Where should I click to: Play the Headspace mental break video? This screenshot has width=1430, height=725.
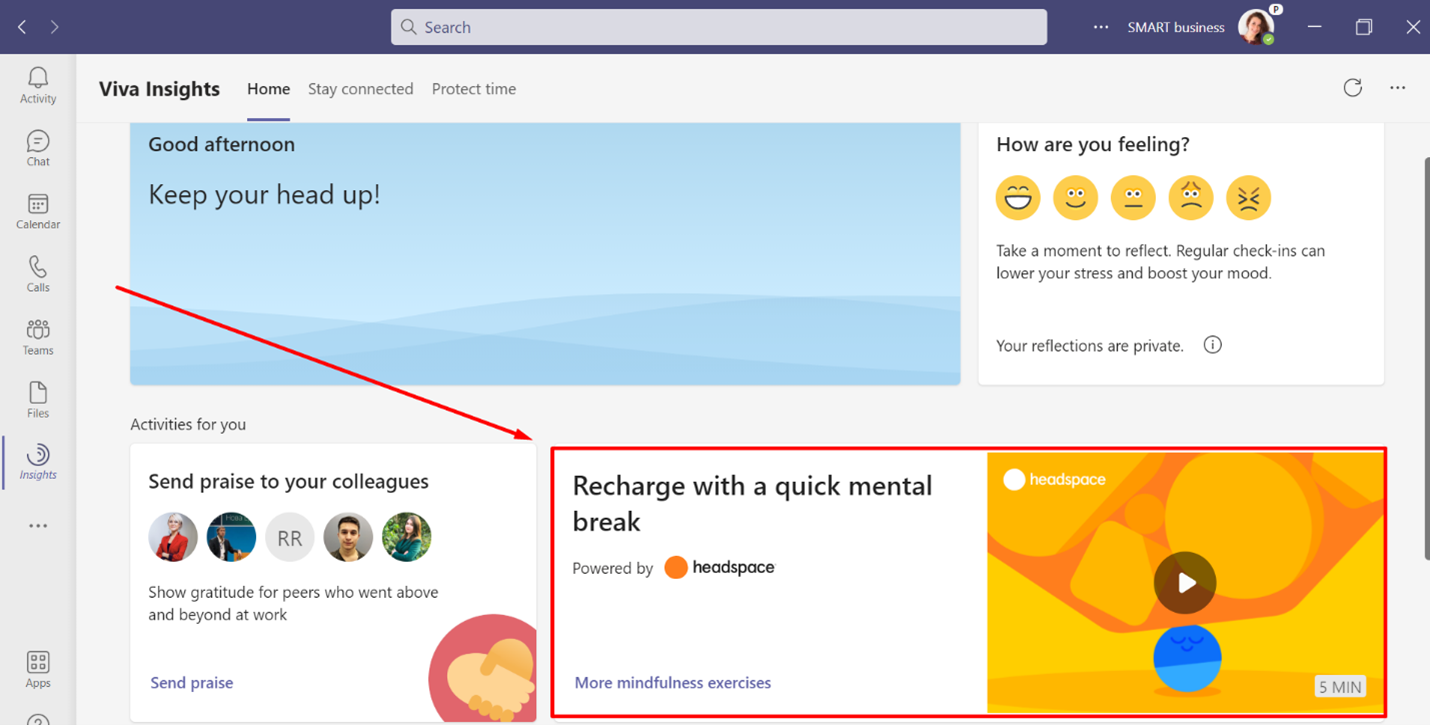[x=1184, y=582]
